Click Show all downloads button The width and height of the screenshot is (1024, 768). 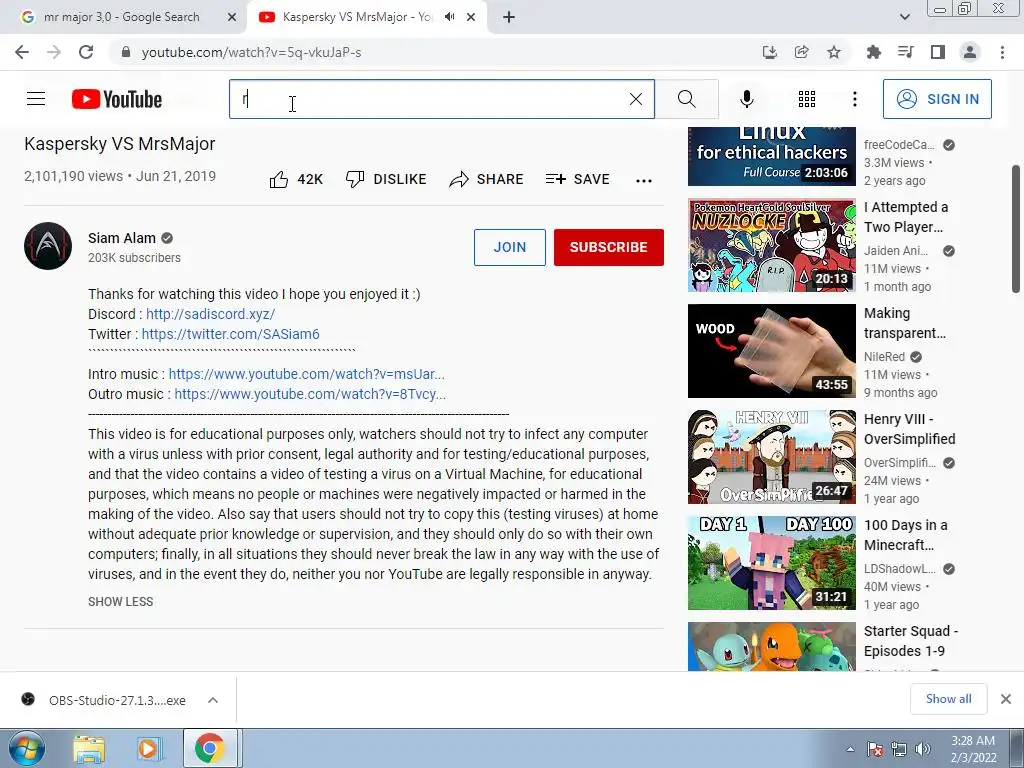pos(948,699)
